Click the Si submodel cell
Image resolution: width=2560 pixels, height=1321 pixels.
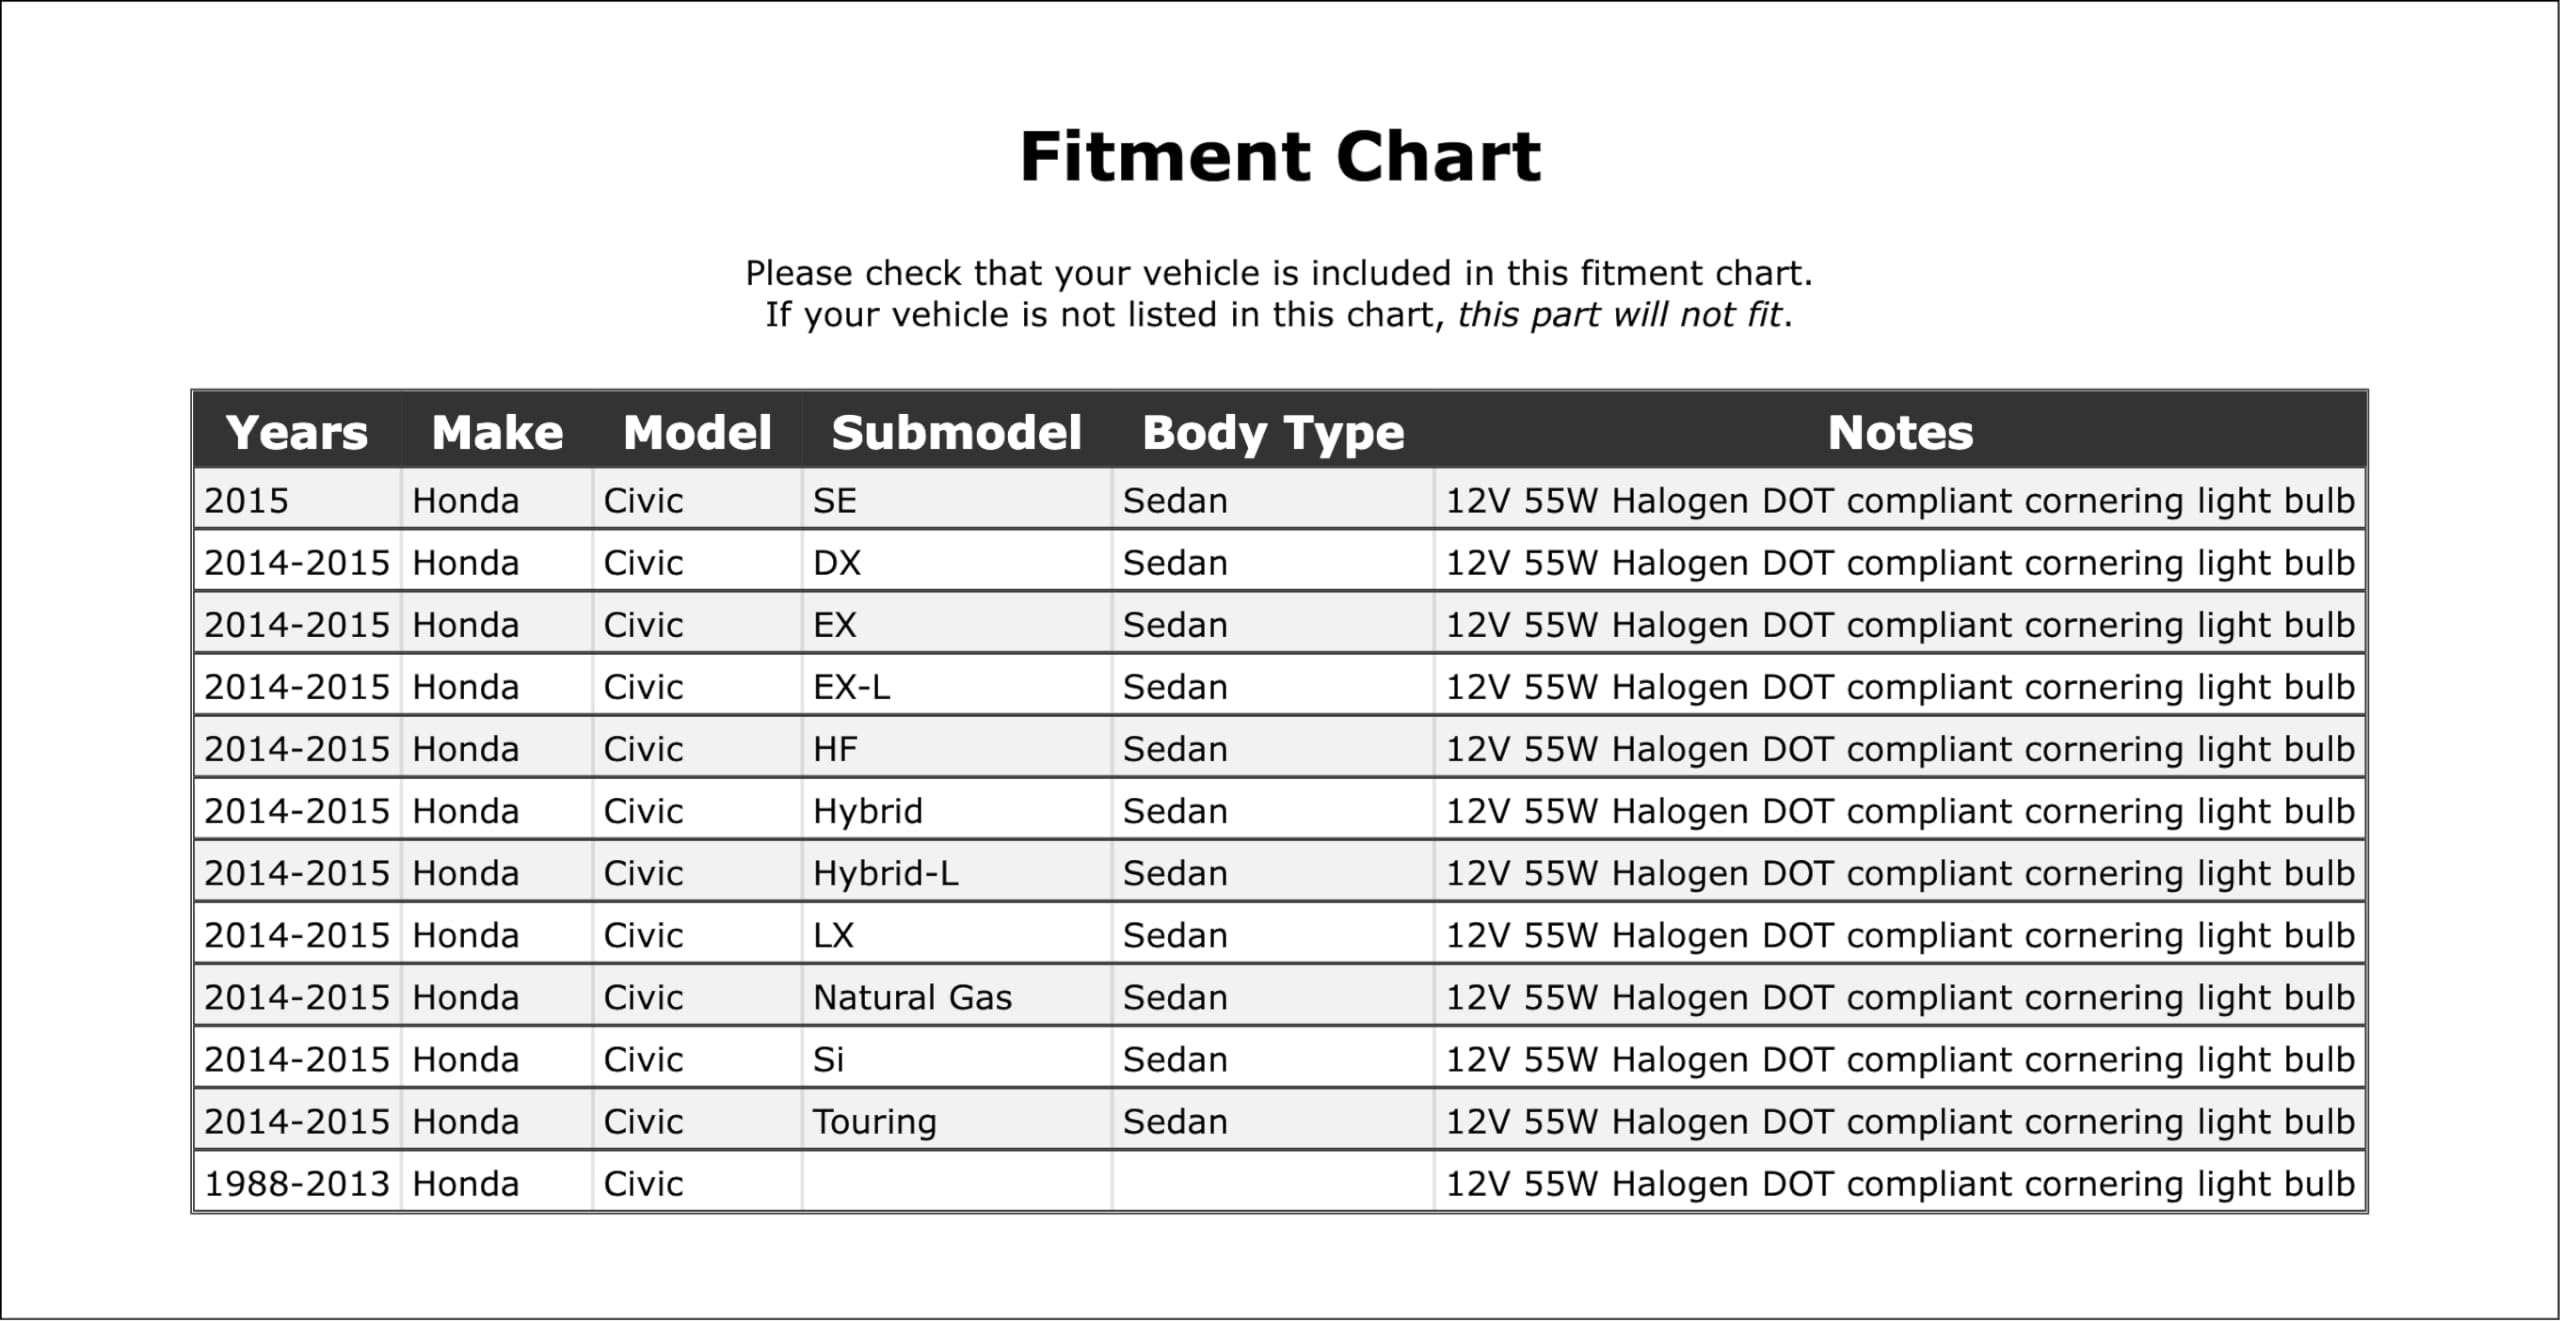pos(828,1059)
